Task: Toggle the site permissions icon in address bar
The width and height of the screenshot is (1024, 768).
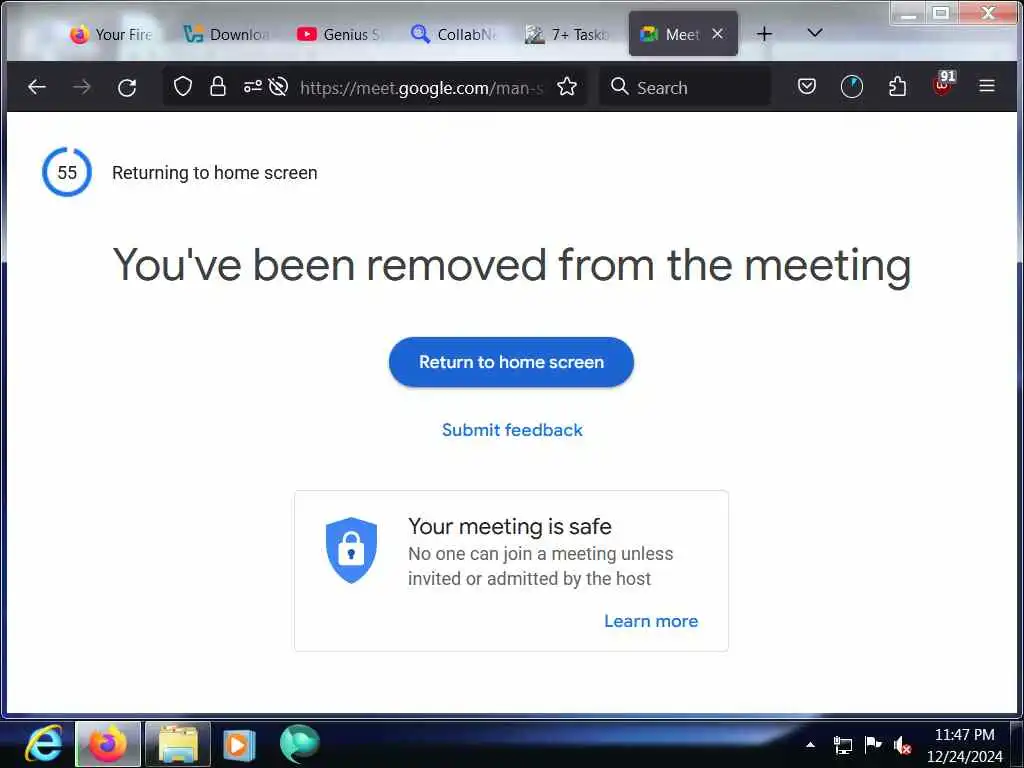Action: tap(253, 86)
